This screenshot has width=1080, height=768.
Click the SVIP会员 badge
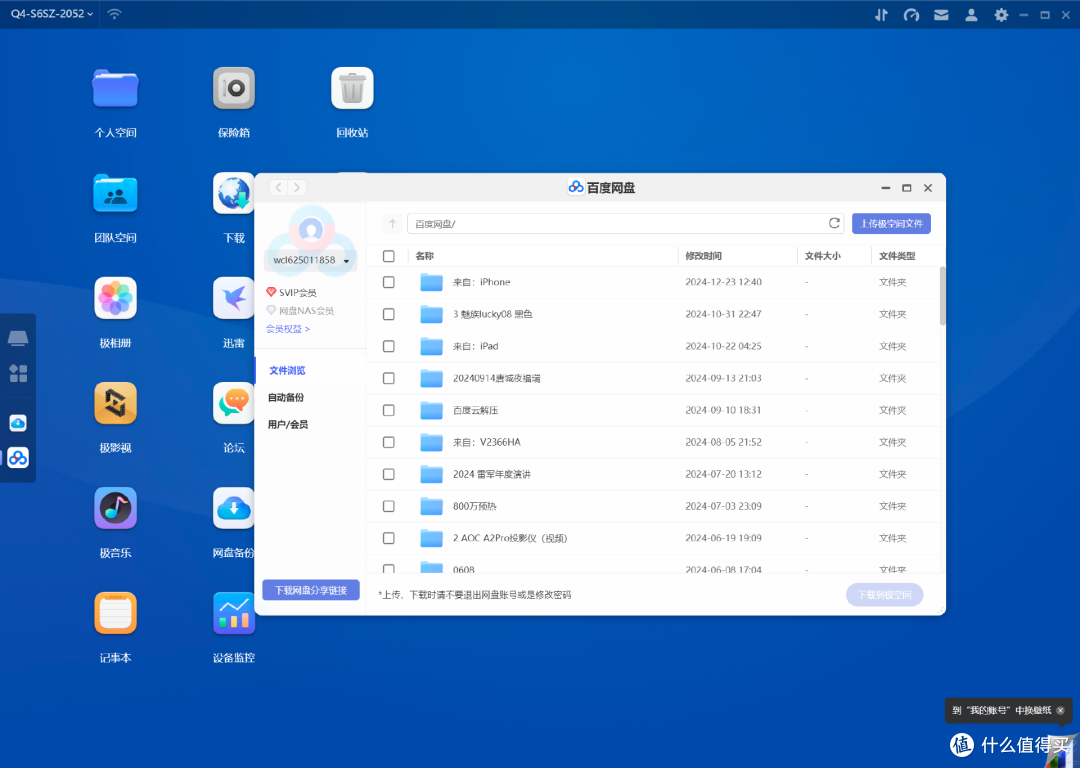[x=291, y=293]
